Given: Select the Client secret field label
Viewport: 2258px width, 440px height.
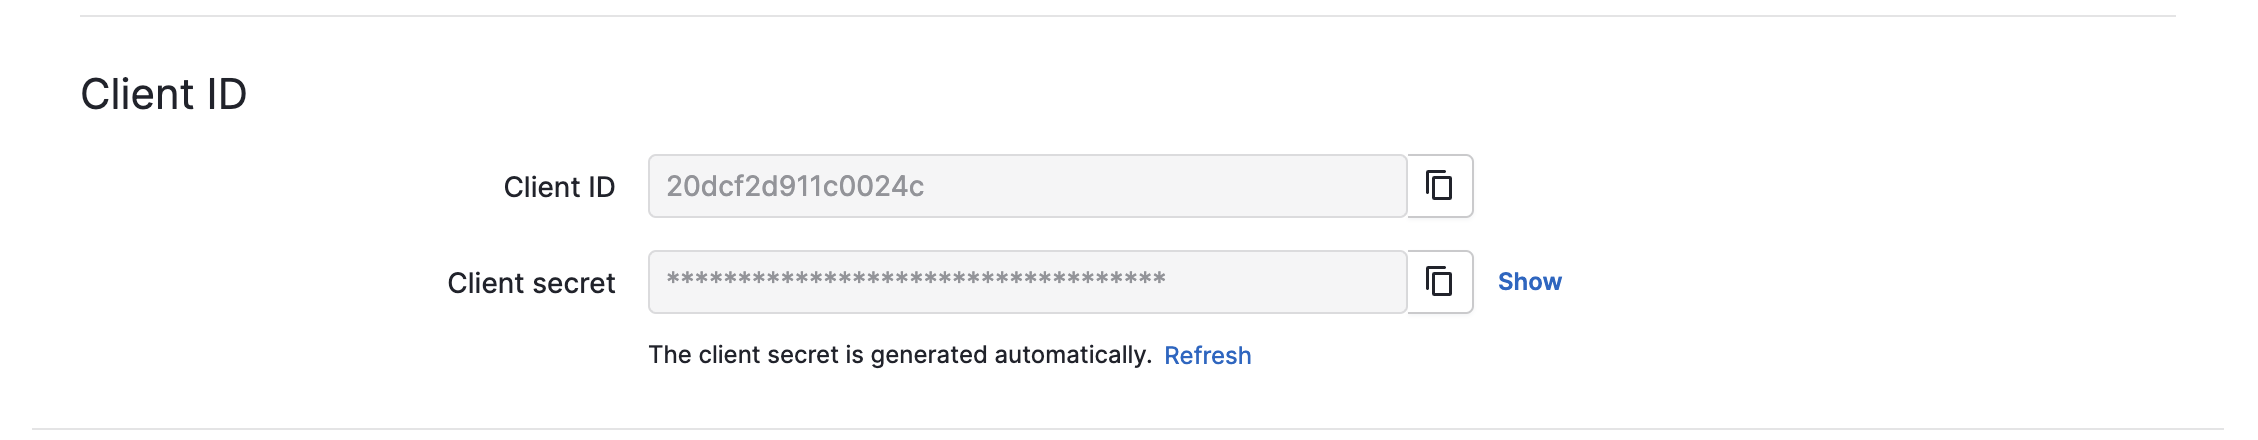Looking at the screenshot, I should pos(531,283).
